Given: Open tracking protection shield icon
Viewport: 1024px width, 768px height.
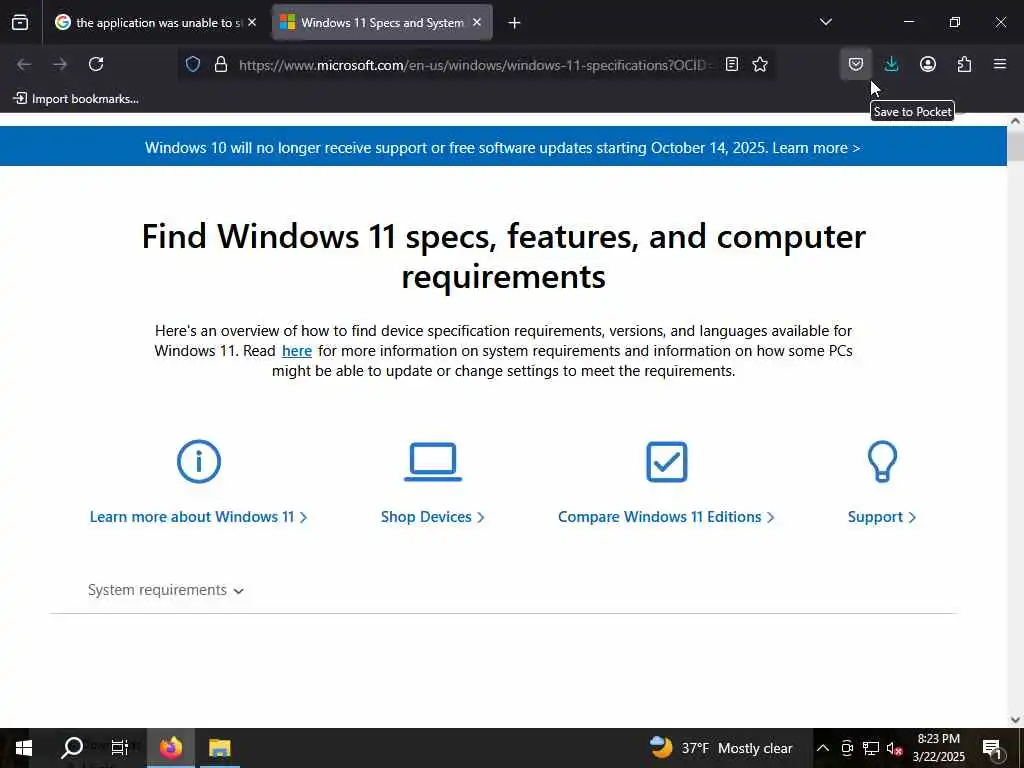Looking at the screenshot, I should pos(193,64).
